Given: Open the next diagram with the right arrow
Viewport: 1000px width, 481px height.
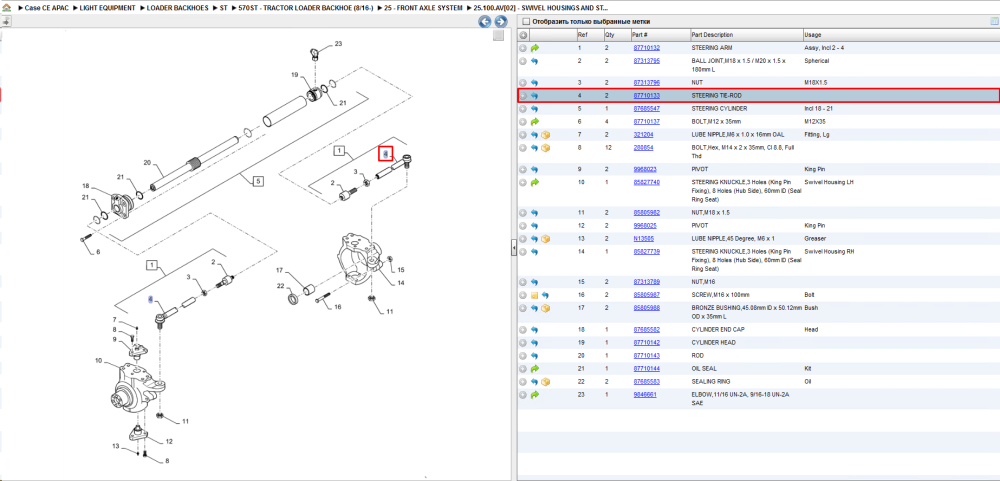Looking at the screenshot, I should pyautogui.click(x=501, y=22).
